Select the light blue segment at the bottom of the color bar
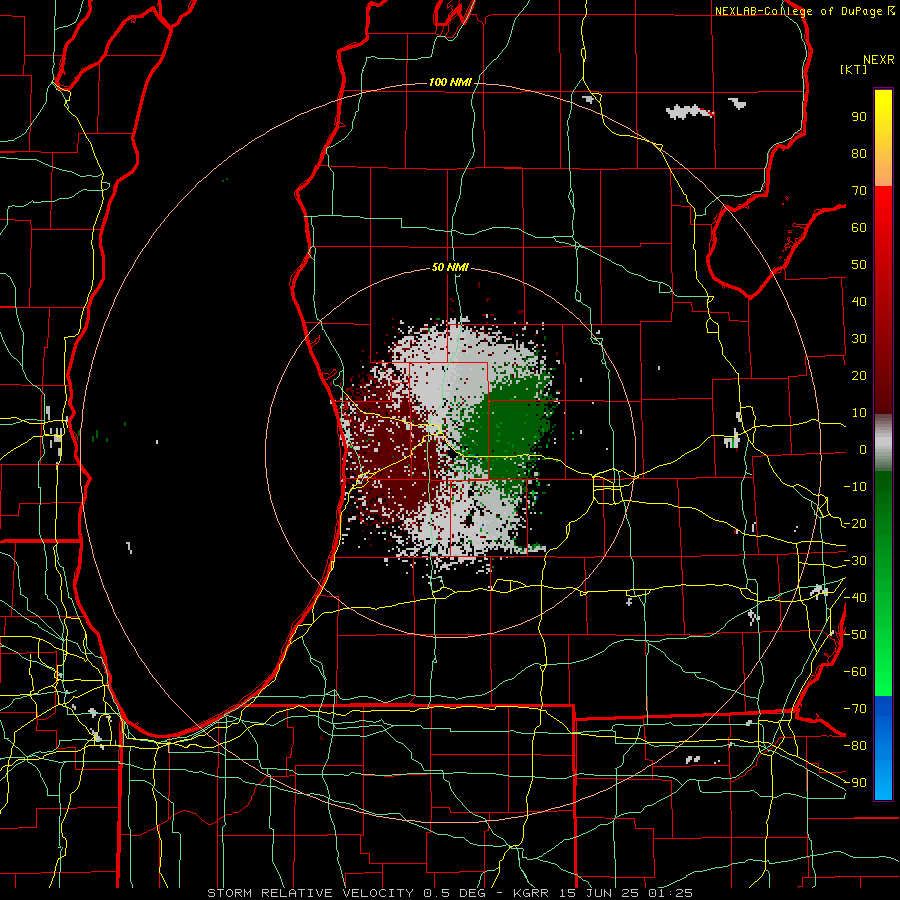The image size is (900, 900). [x=883, y=781]
